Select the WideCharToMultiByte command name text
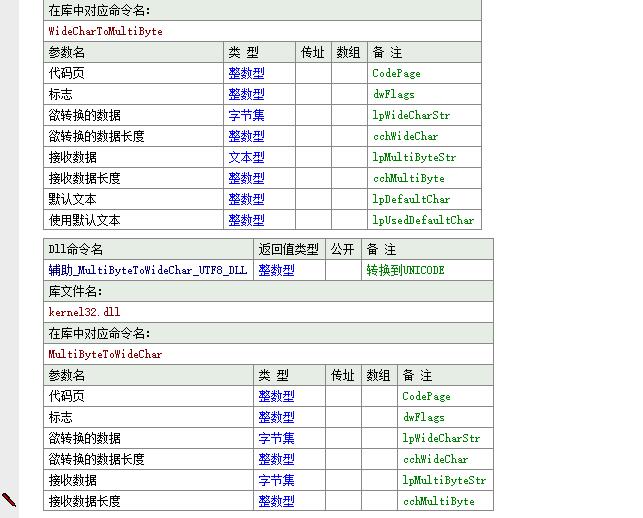 tap(105, 31)
